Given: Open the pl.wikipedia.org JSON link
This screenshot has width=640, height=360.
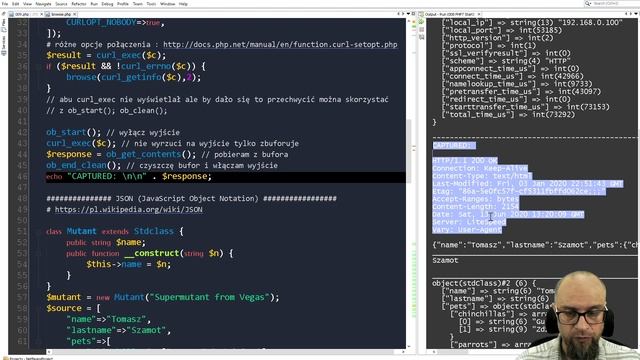Looking at the screenshot, I should (x=129, y=209).
